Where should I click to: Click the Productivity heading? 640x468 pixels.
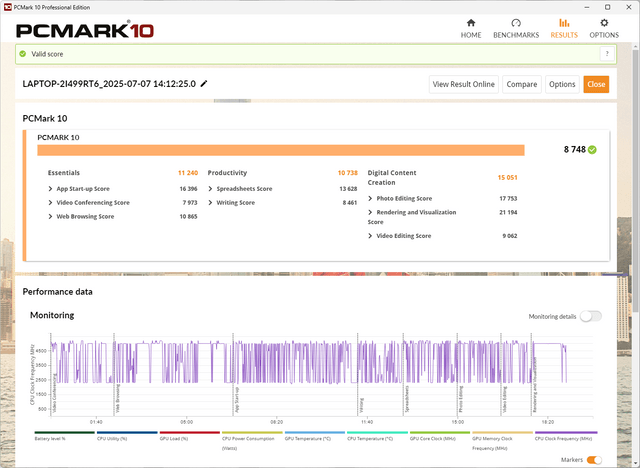(x=227, y=173)
